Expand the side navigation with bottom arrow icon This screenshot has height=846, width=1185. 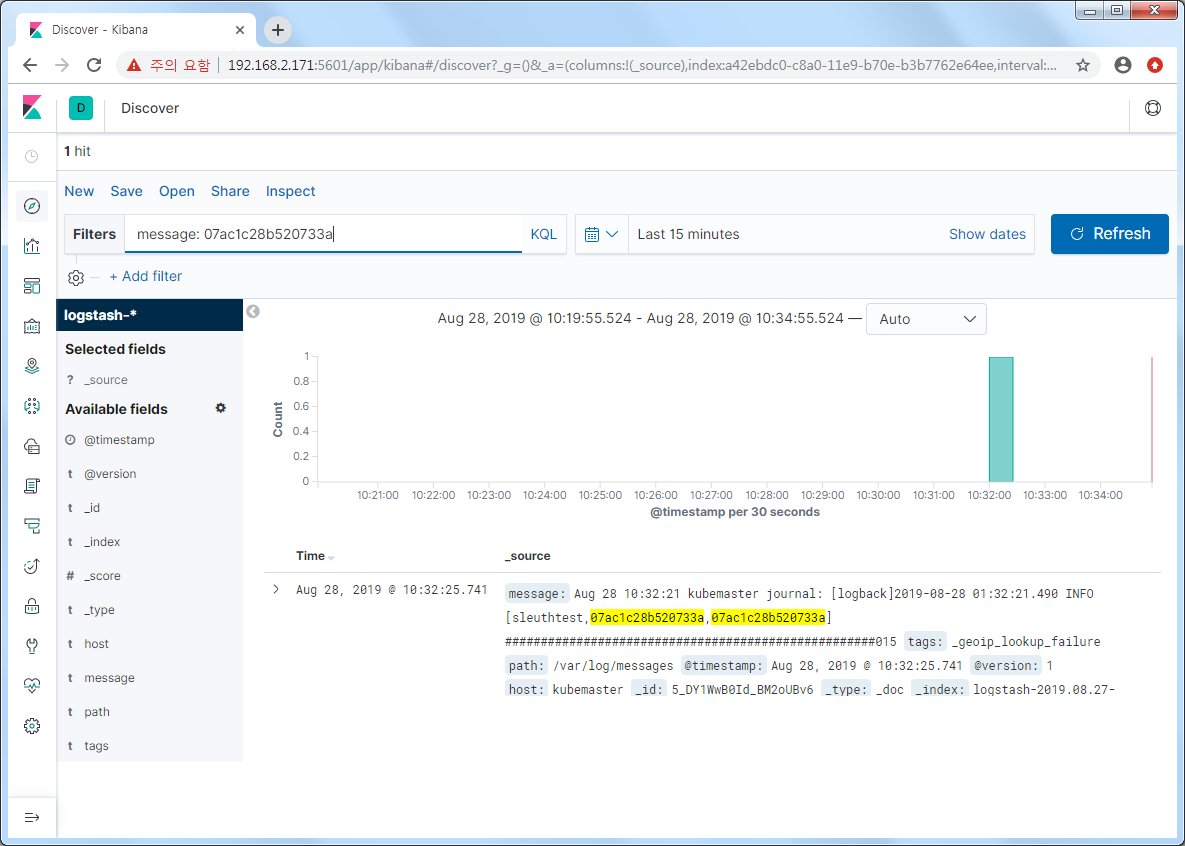point(32,817)
